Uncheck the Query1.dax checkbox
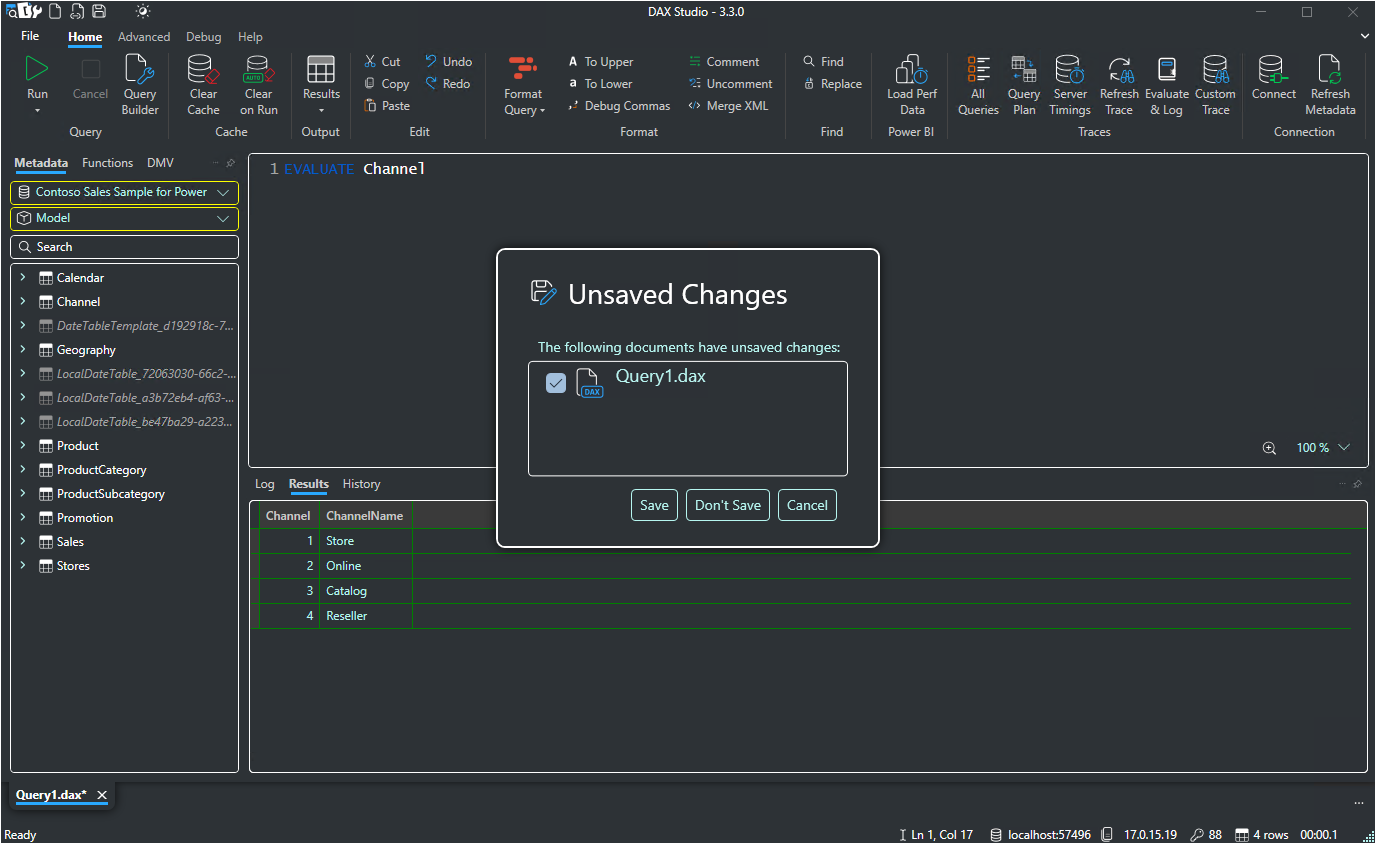 pos(556,383)
